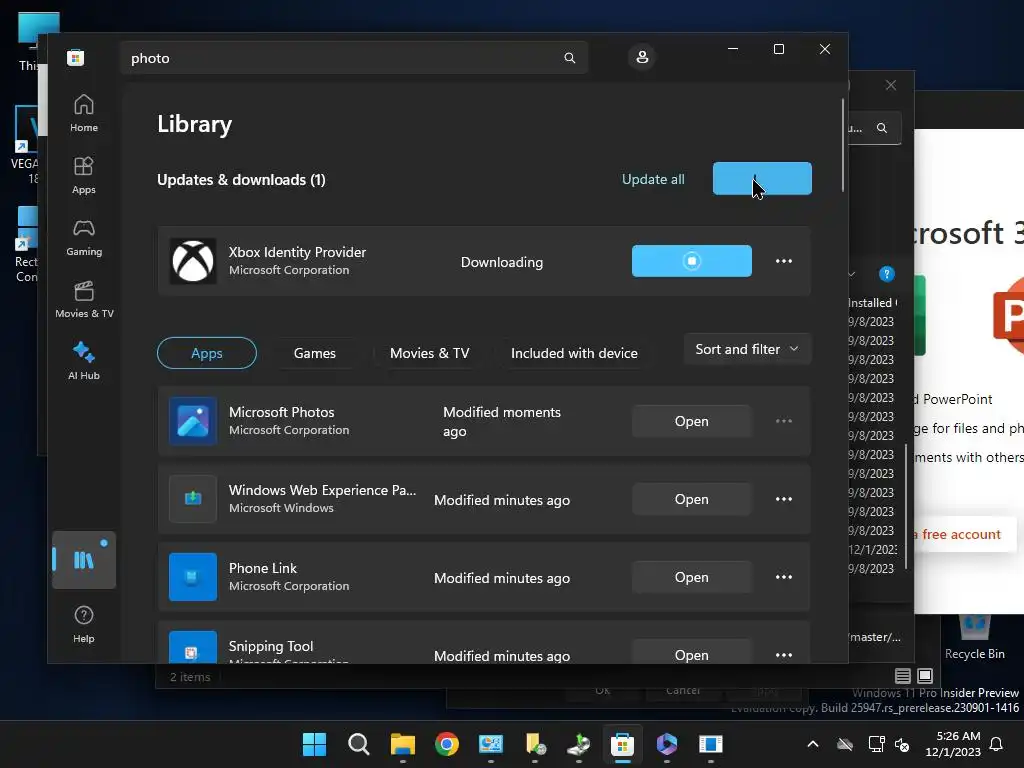Open more options for Xbox Identity Provider
Viewport: 1024px width, 768px height.
tap(784, 261)
